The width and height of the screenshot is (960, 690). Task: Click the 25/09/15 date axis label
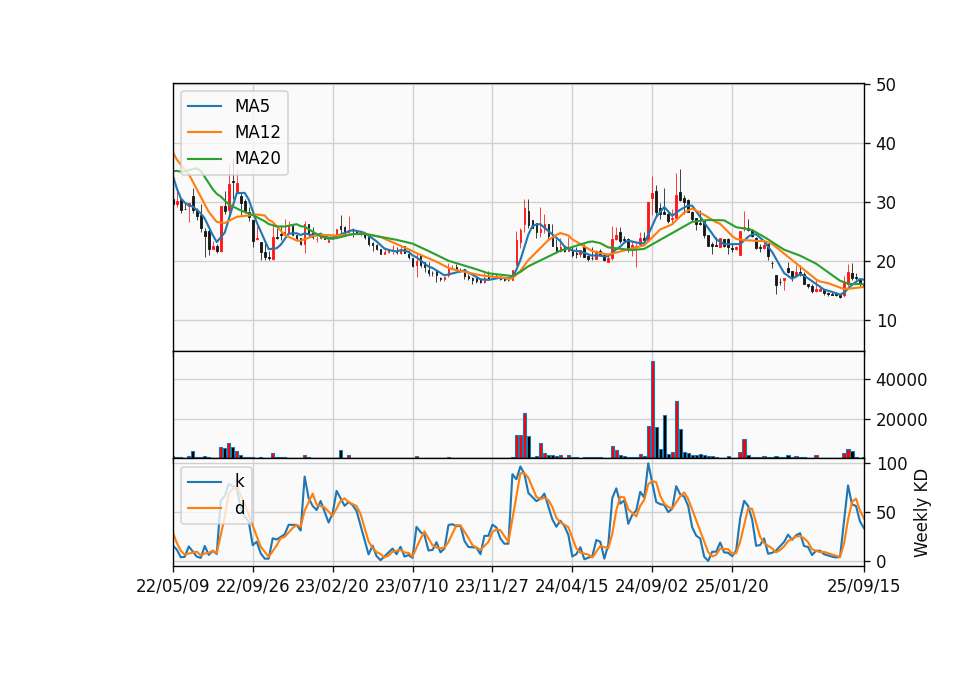[863, 586]
